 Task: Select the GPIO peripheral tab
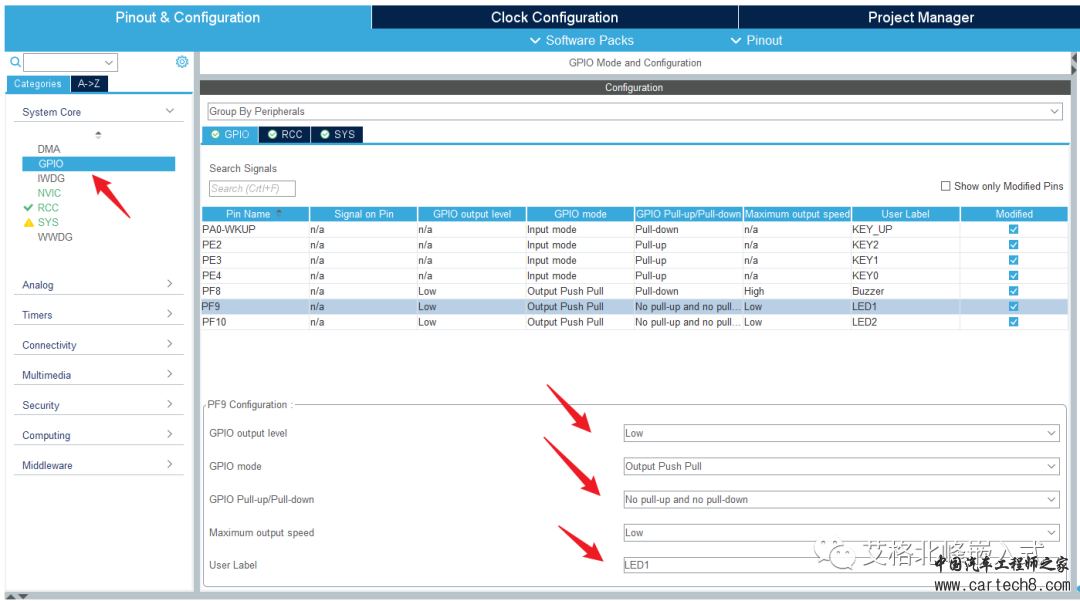click(230, 134)
